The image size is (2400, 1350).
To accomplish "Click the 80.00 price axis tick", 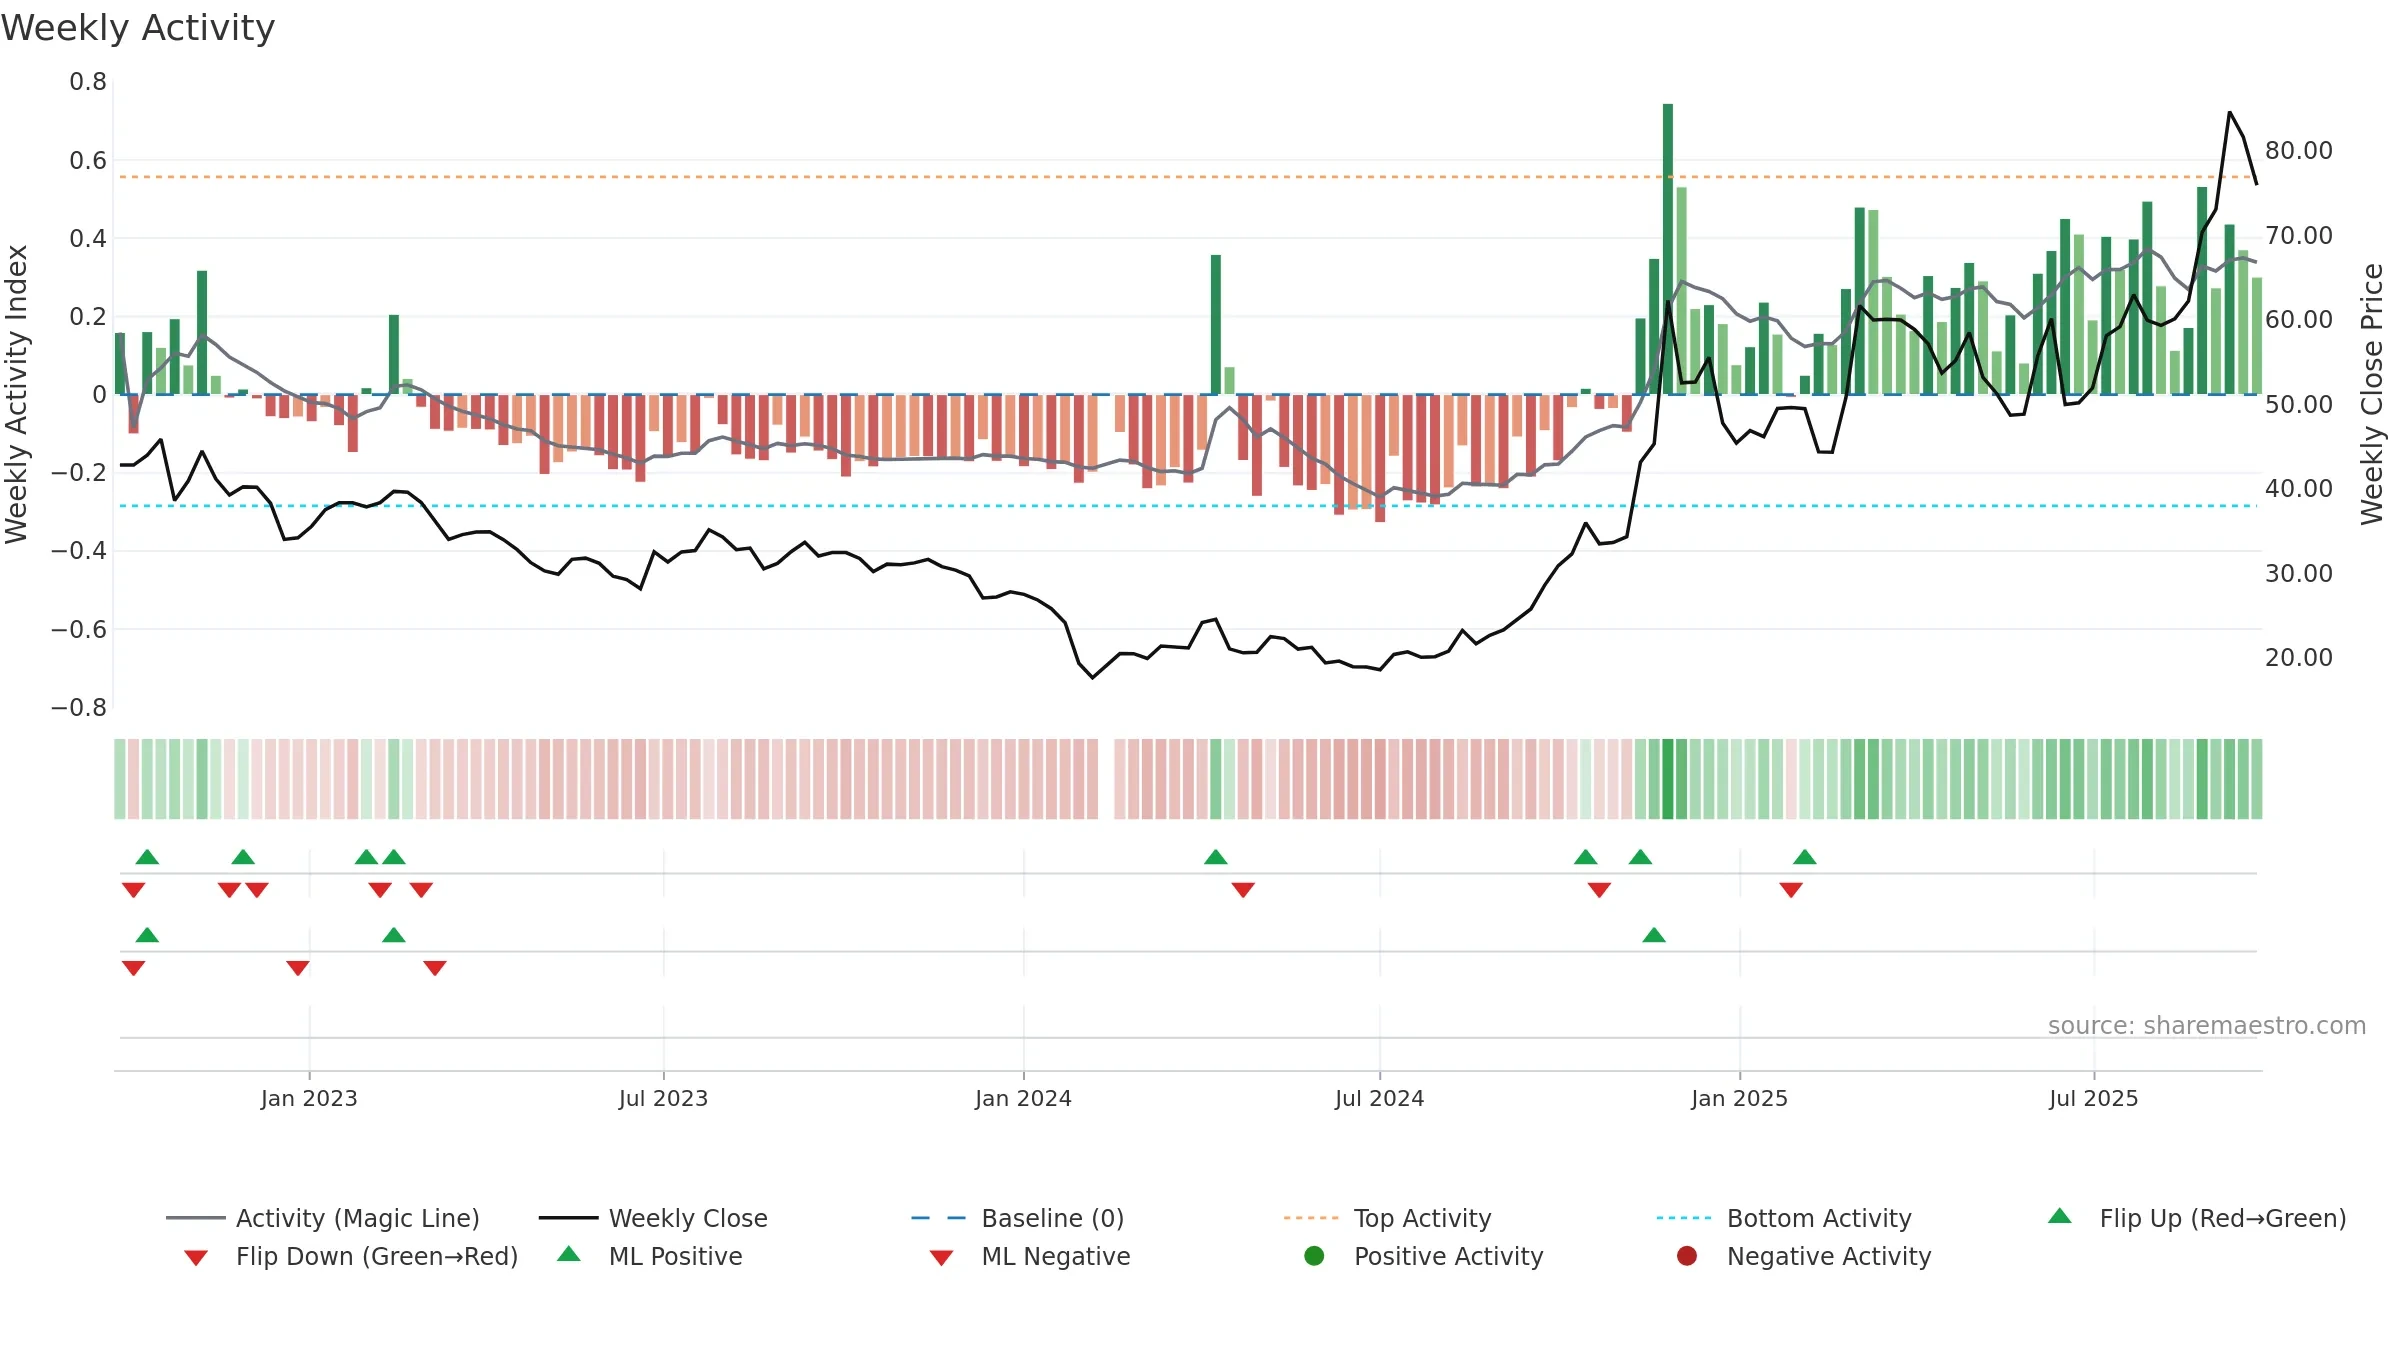I will pyautogui.click(x=2298, y=150).
